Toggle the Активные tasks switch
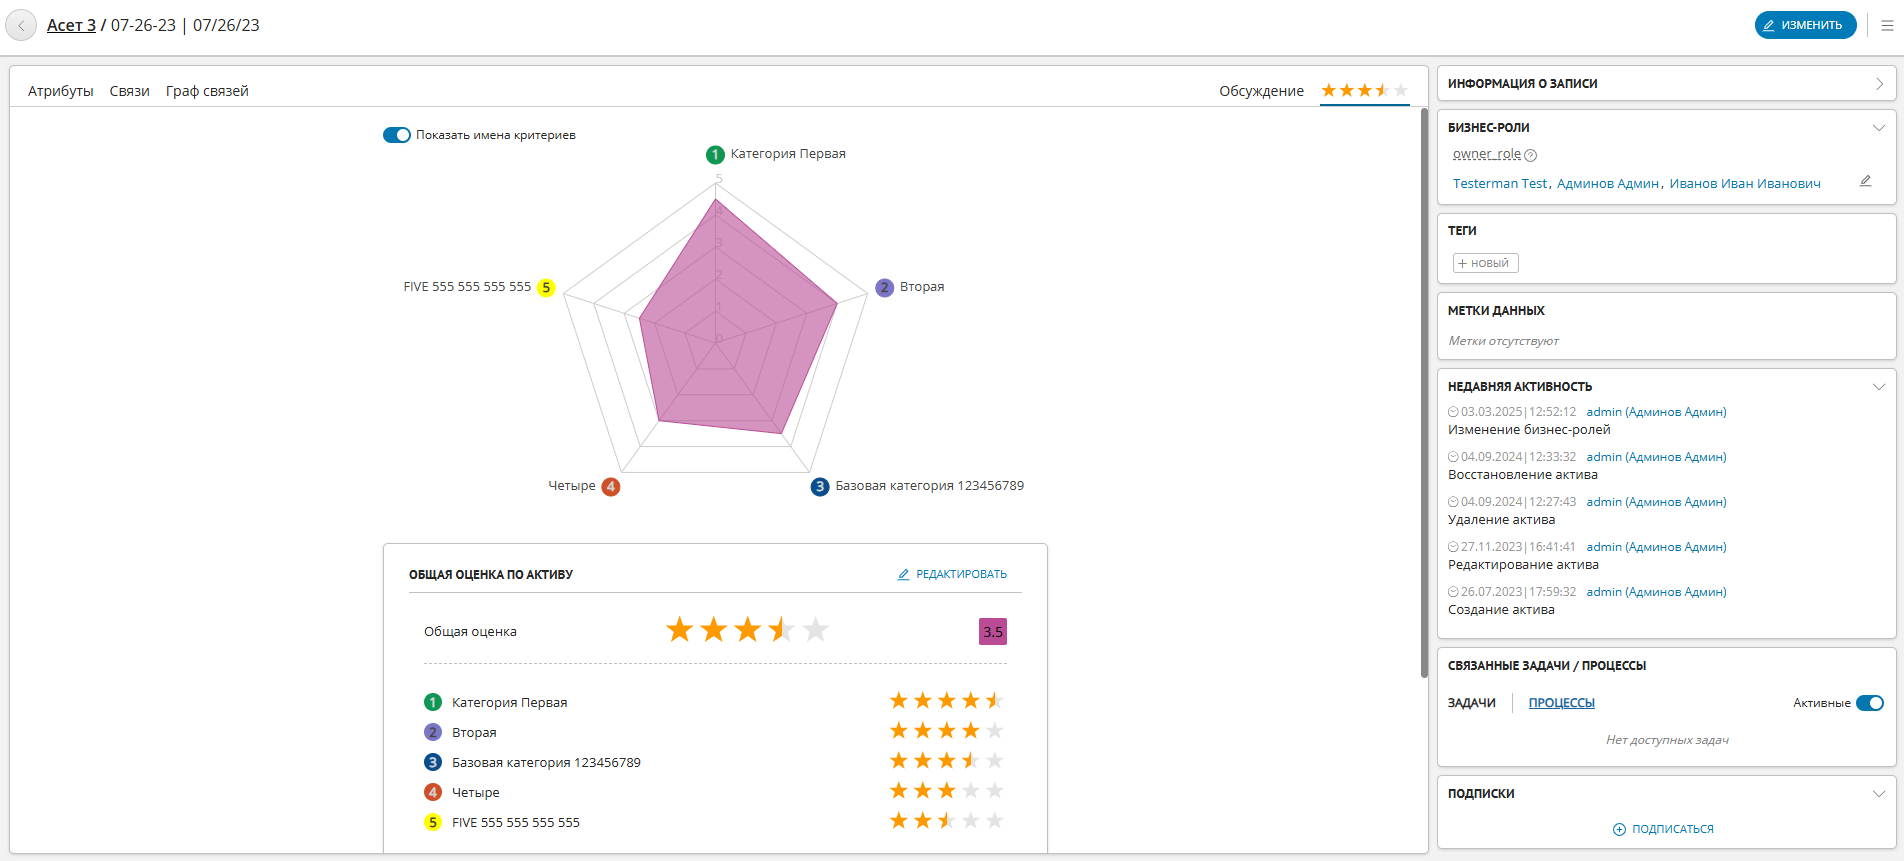Viewport: 1904px width, 861px height. coord(1869,703)
